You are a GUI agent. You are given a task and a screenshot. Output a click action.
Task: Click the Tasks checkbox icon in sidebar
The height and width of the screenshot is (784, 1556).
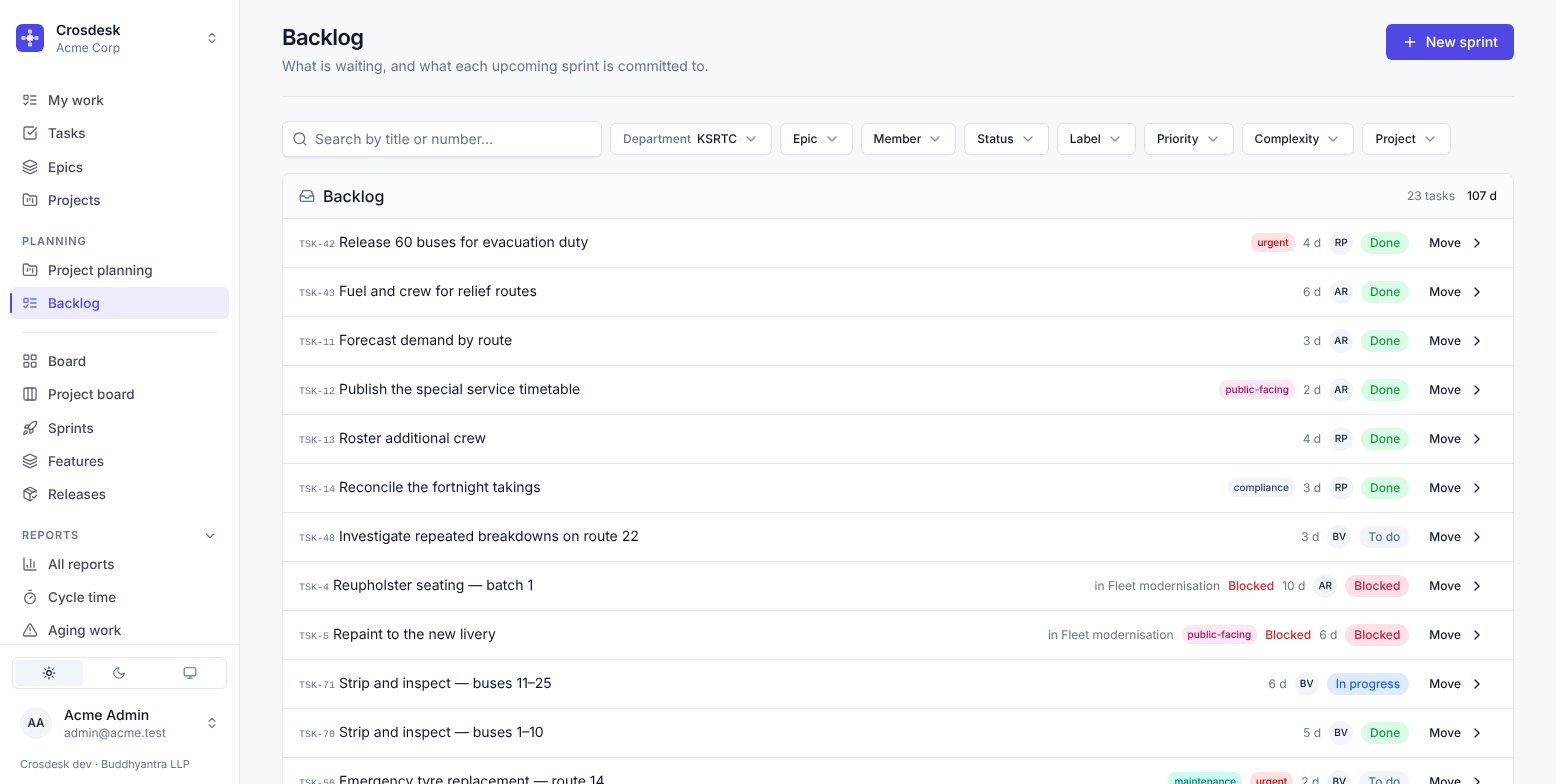30,133
